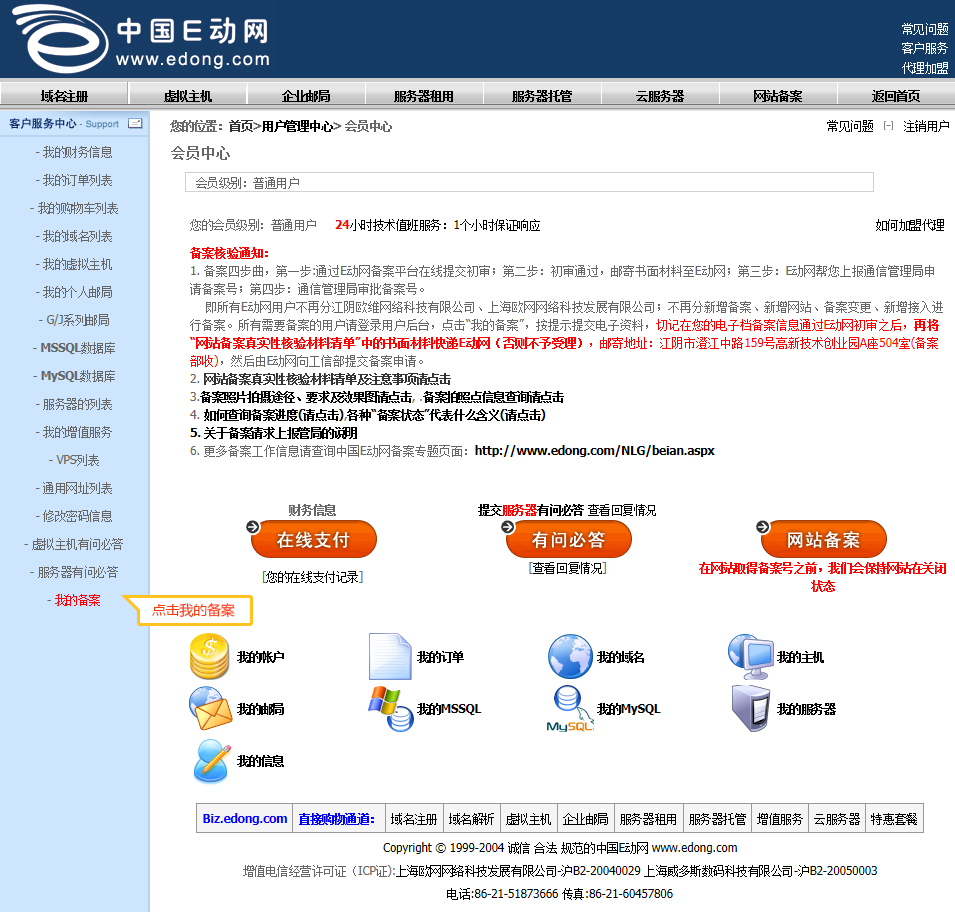The height and width of the screenshot is (913, 955).
Task: Open 网站备案真实性核验材料清单及注意事项请点击 link
Action: point(327,379)
